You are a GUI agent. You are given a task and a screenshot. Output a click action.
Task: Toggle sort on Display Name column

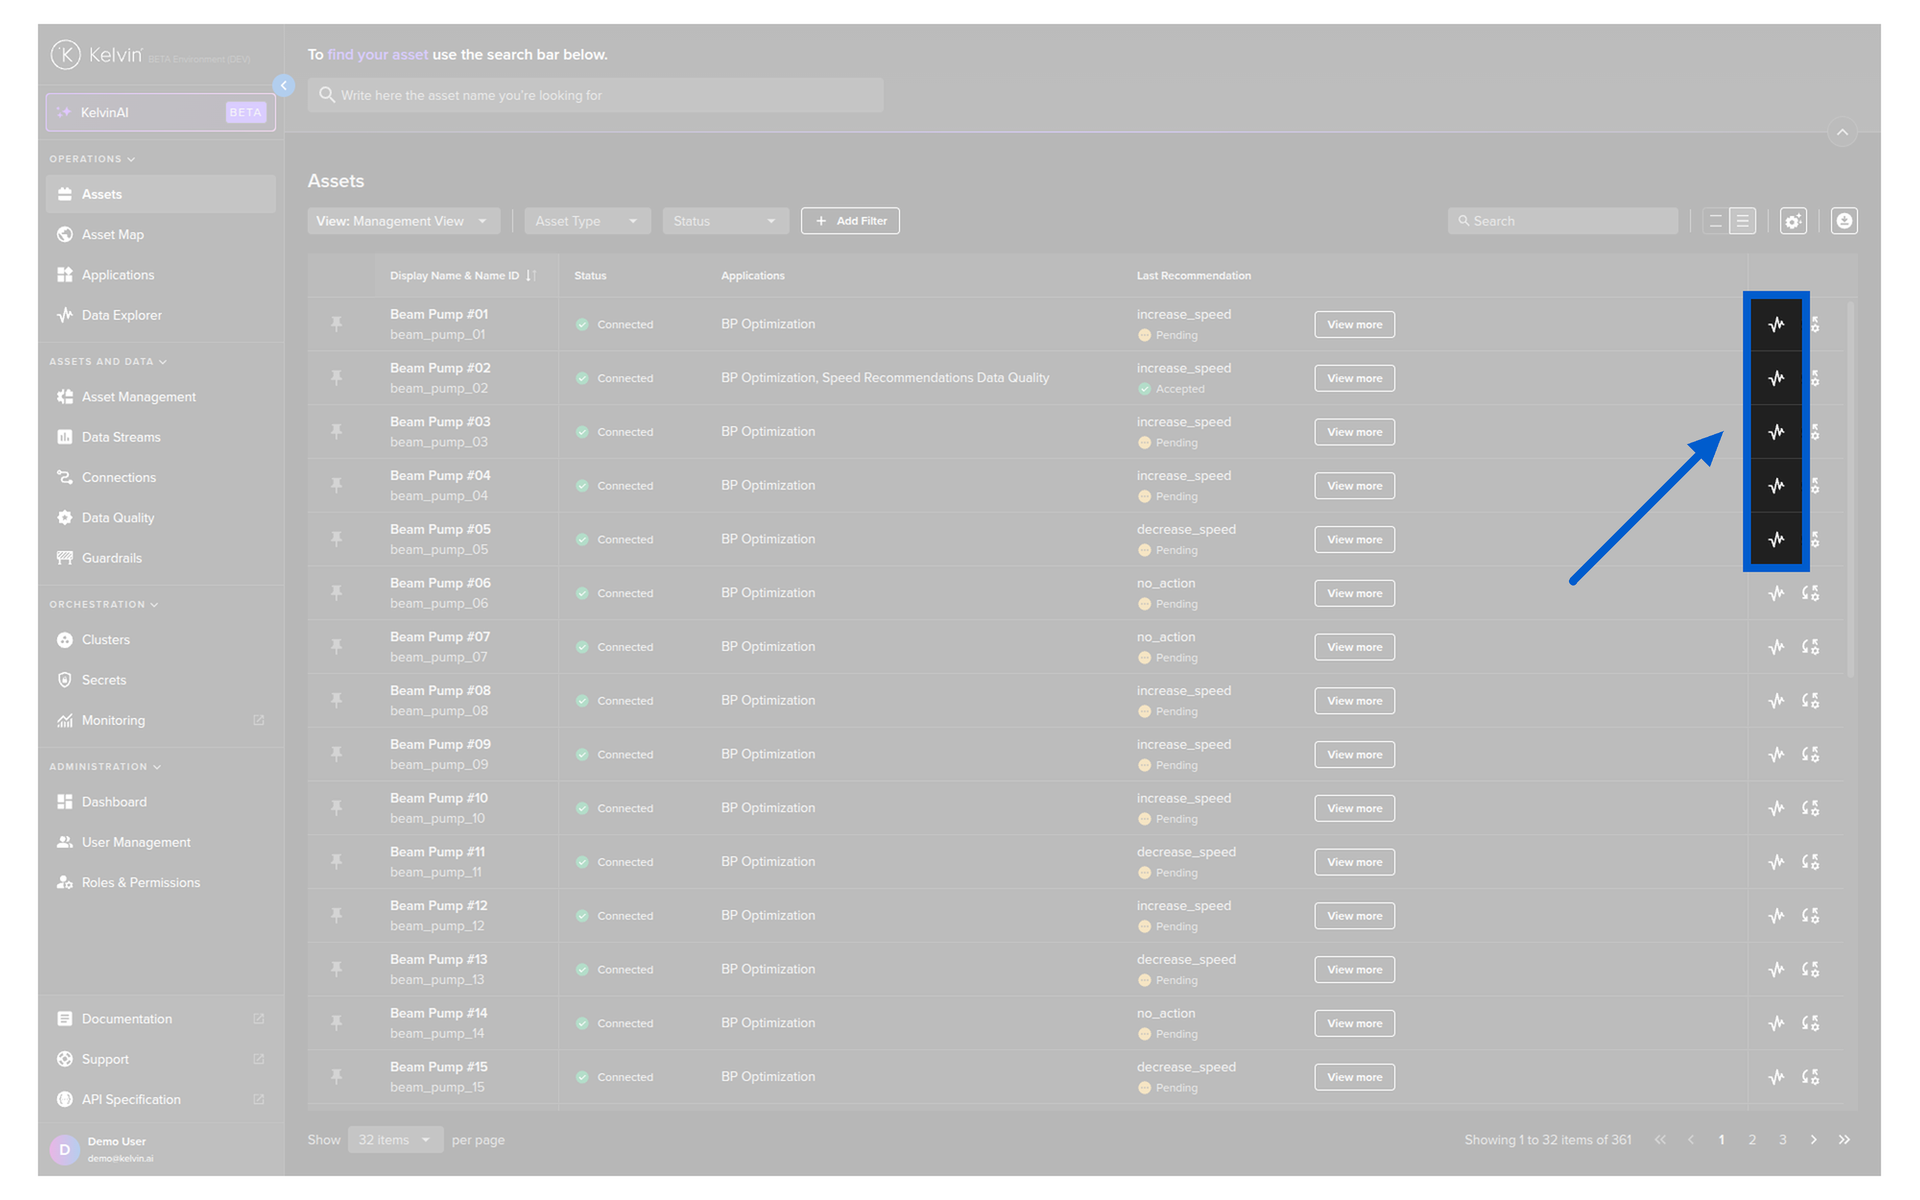pyautogui.click(x=531, y=276)
